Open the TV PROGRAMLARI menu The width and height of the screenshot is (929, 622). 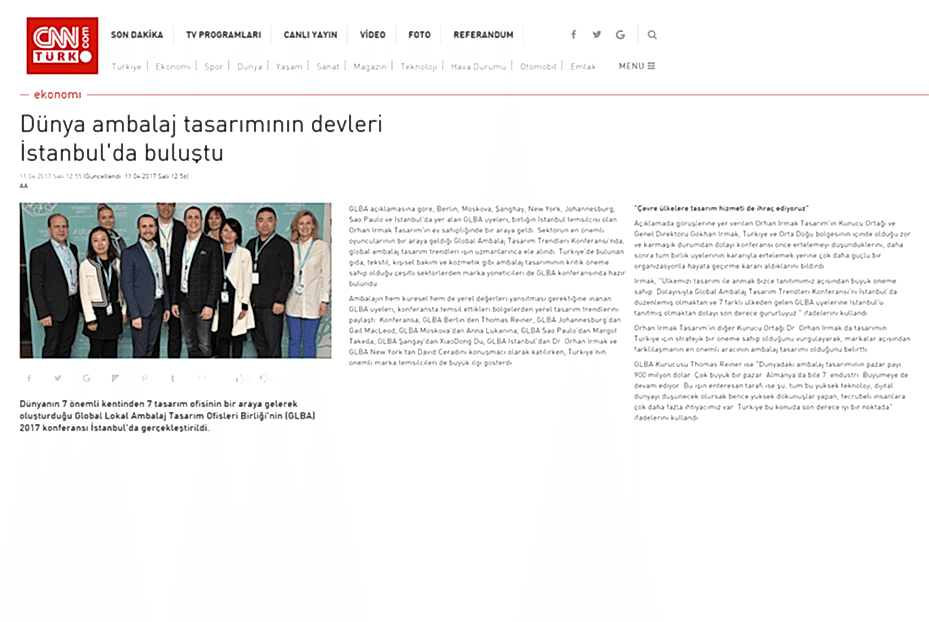tap(223, 35)
